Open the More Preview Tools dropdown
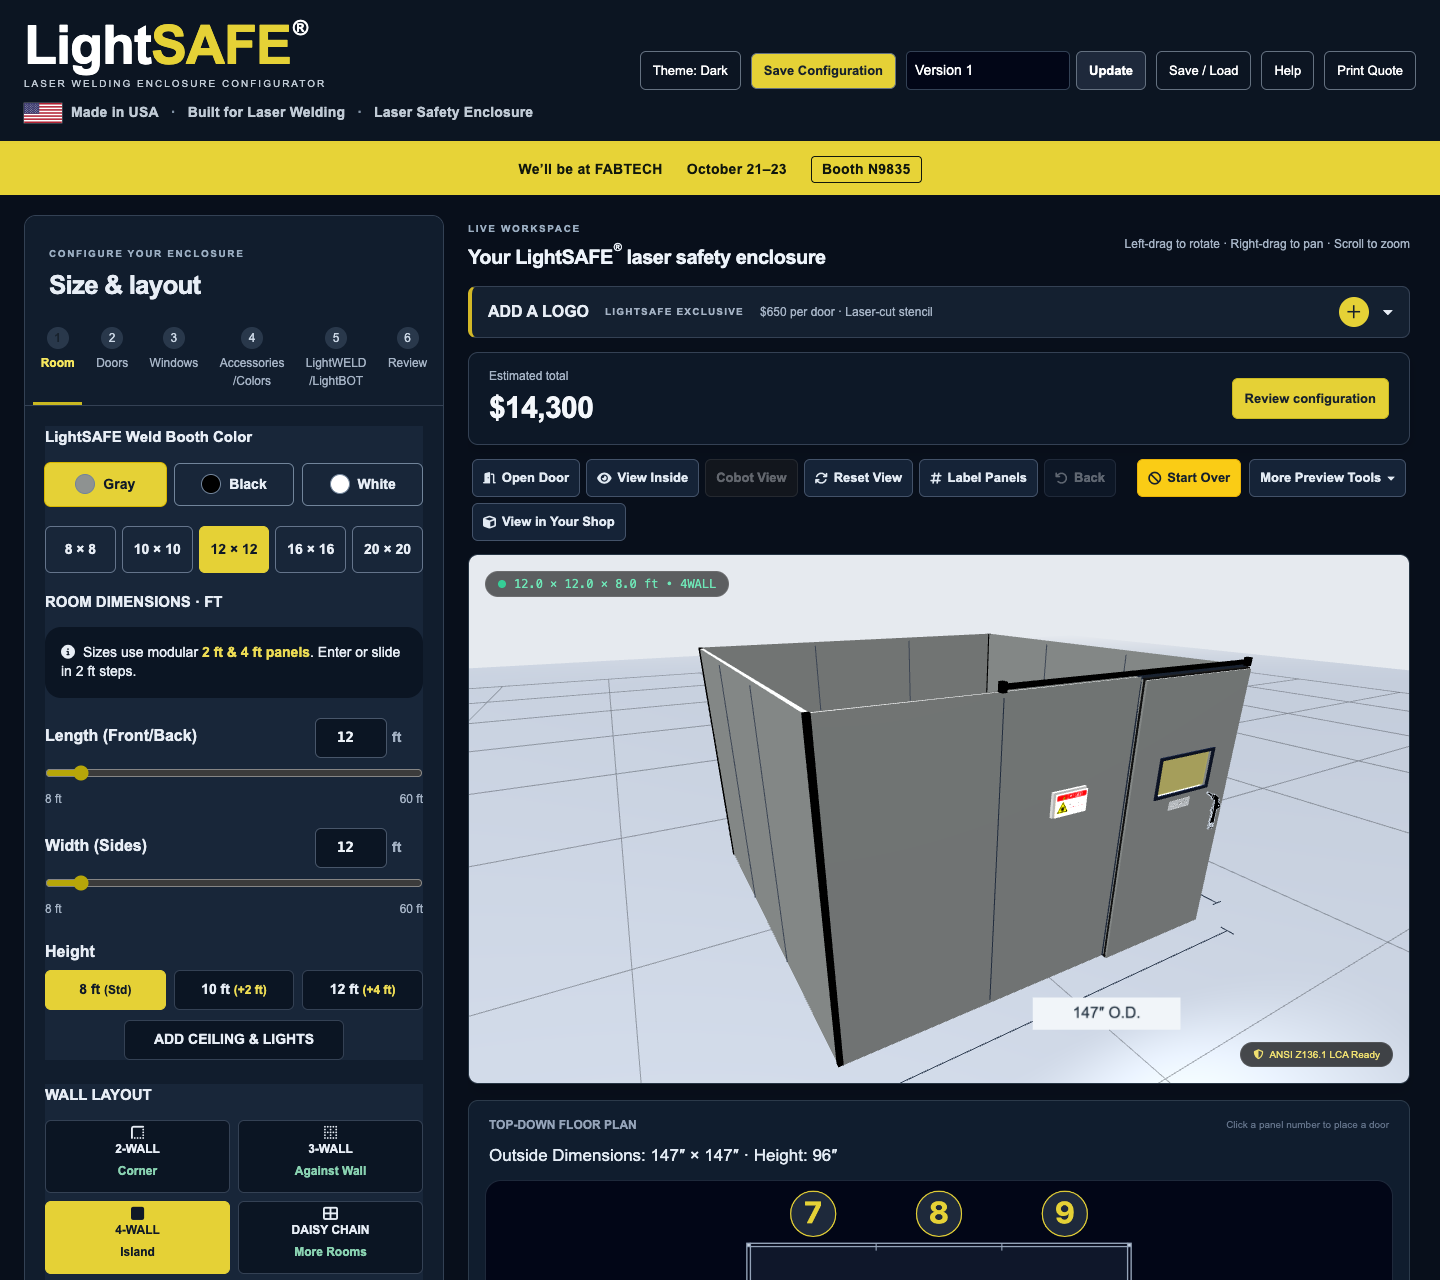 1327,478
